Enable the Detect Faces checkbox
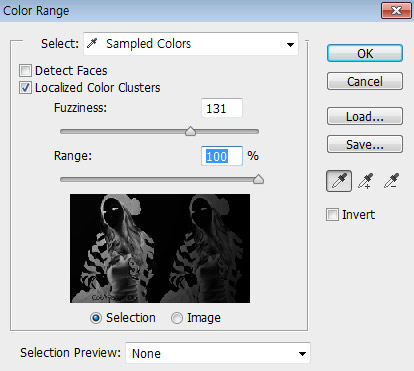This screenshot has height=371, width=414. point(25,71)
